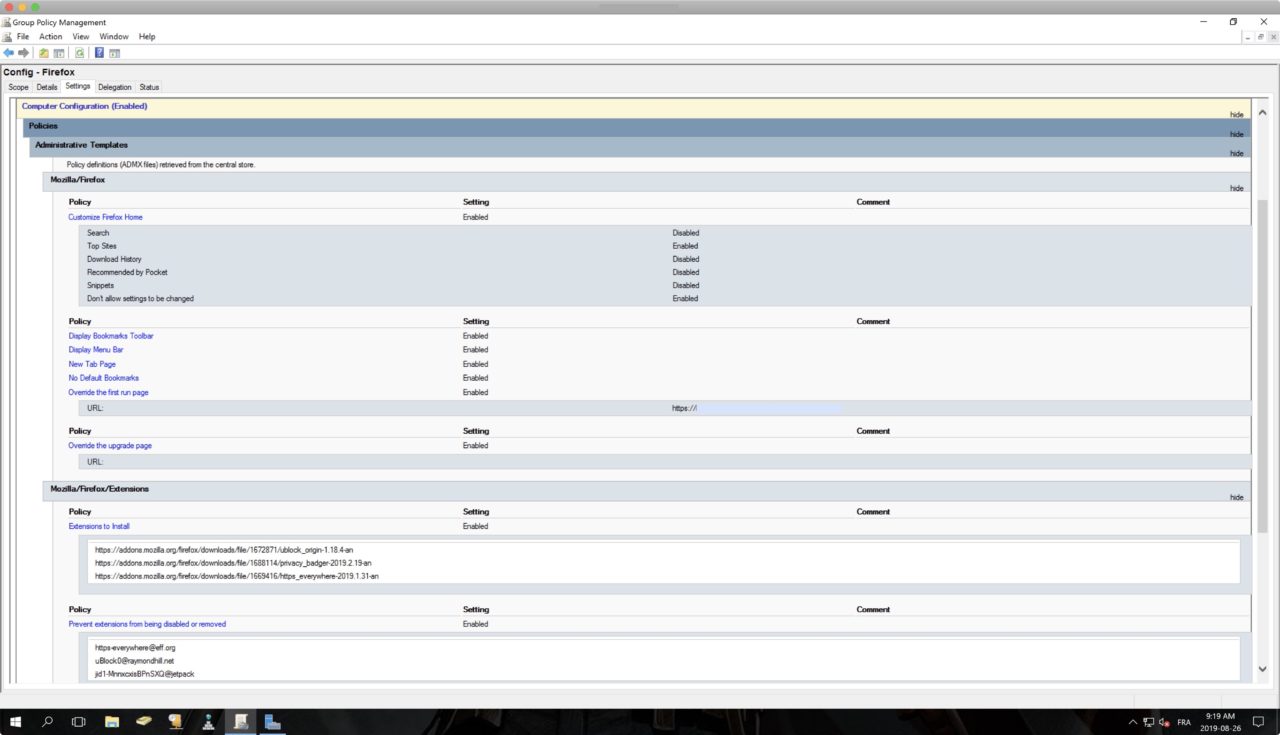
Task: Open Task View from the taskbar
Action: point(79,721)
